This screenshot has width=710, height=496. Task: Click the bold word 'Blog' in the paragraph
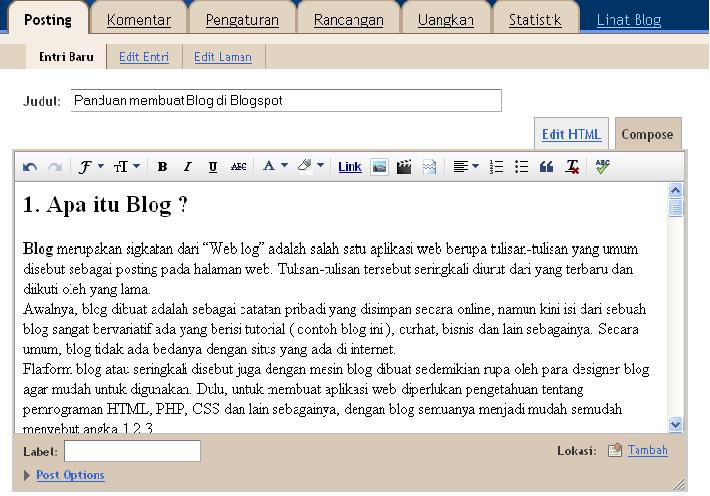click(x=38, y=249)
